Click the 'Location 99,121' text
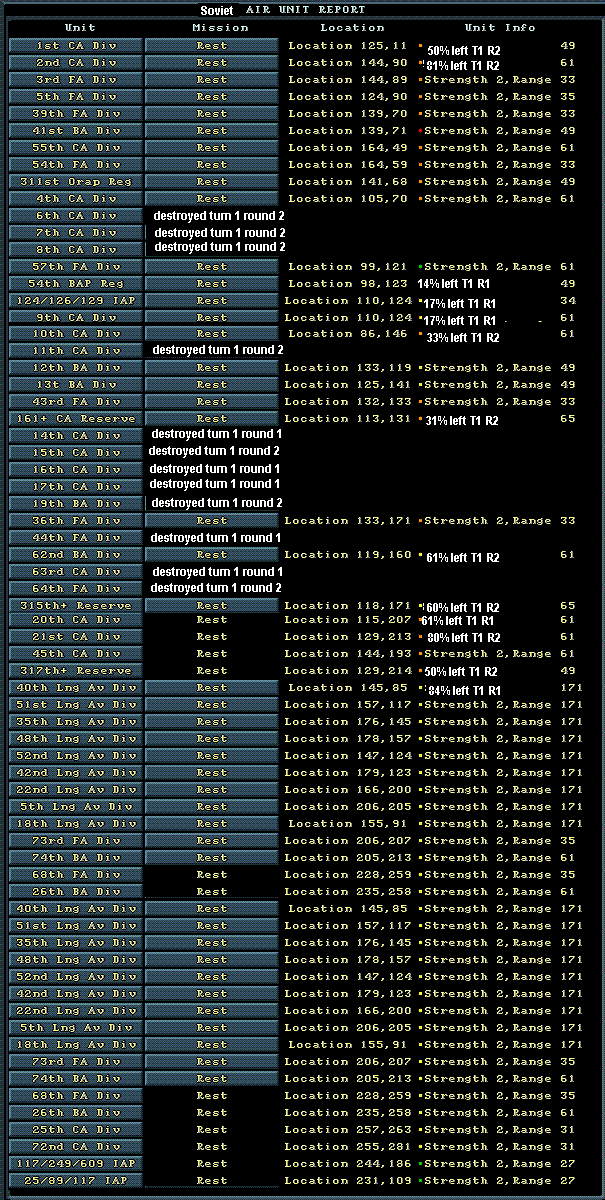The width and height of the screenshot is (605, 1200). tap(348, 267)
